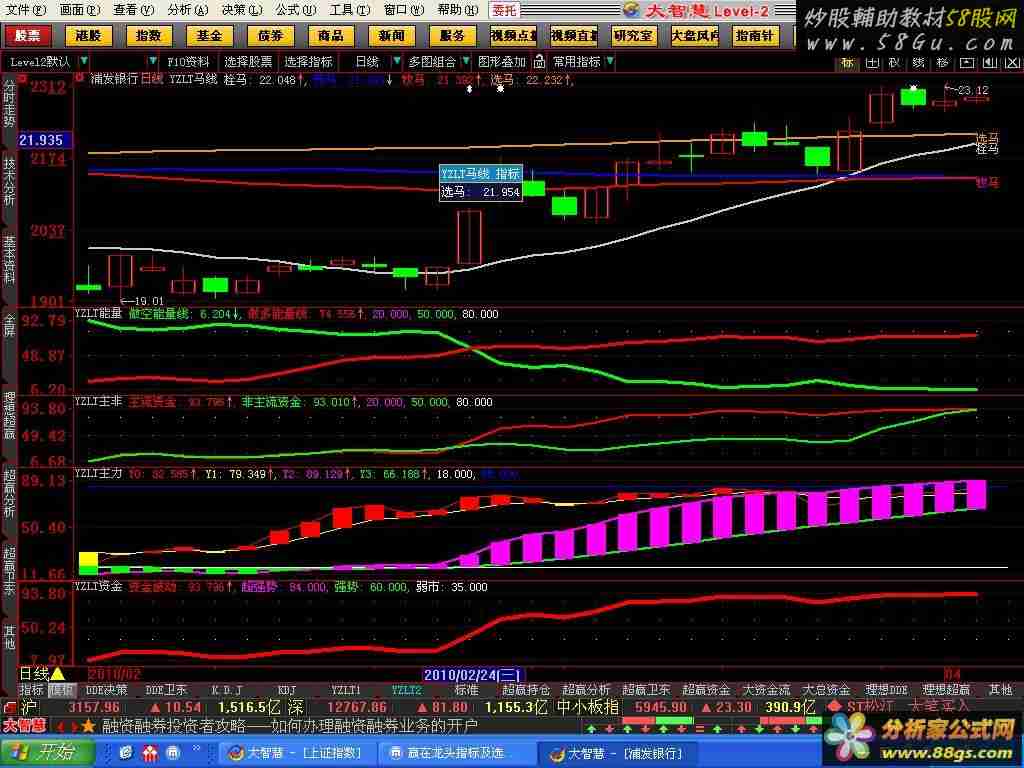Open the 公式(U) menu
Screen dimensions: 1024x768
pyautogui.click(x=296, y=10)
